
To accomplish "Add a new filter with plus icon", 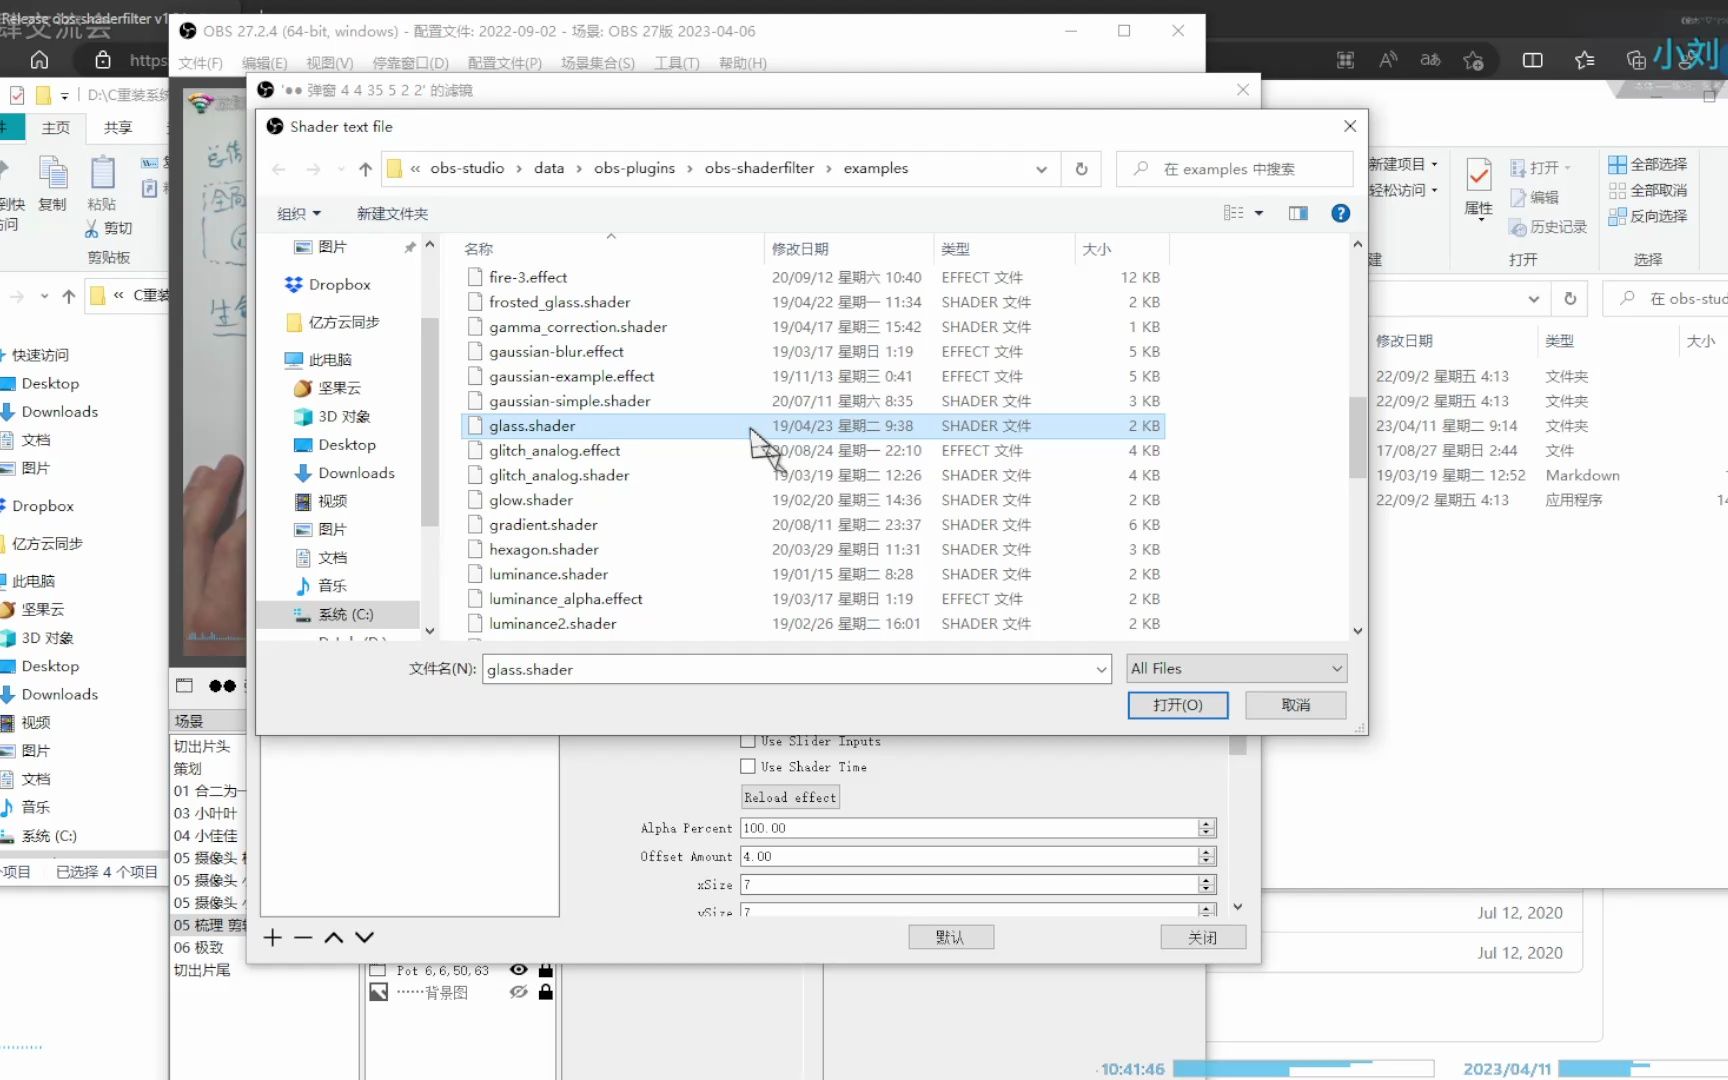I will click(x=273, y=938).
